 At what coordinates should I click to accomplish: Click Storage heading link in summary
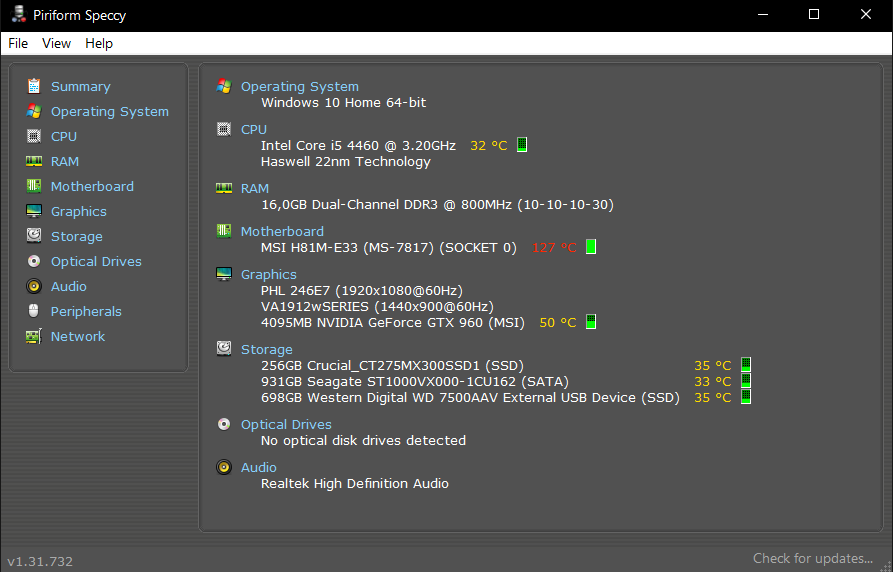[x=267, y=350]
